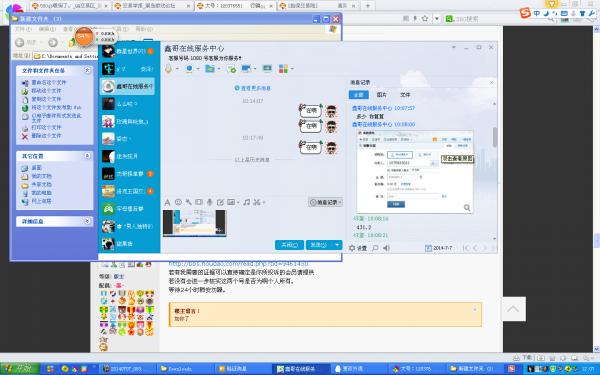Expand remote desktop options dropdown arrow

[255, 69]
